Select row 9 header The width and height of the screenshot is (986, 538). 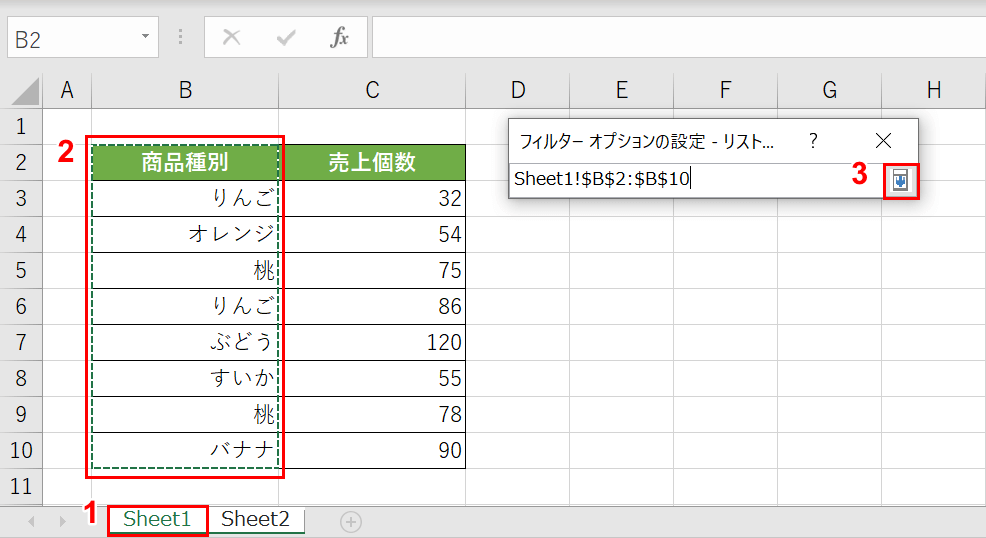(21, 414)
